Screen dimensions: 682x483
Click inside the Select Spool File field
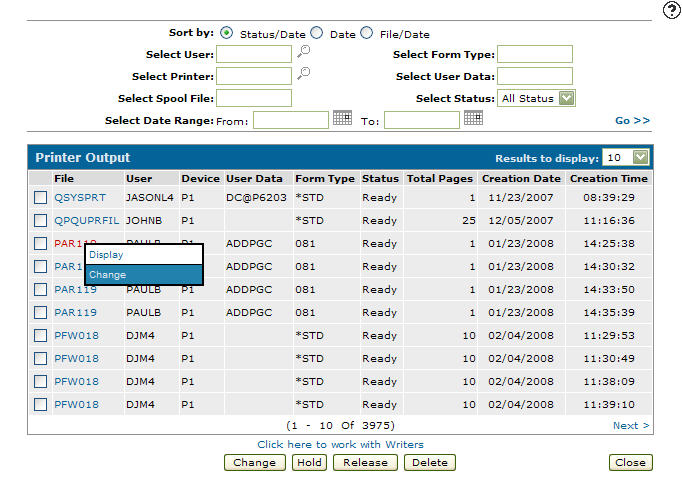click(x=254, y=98)
